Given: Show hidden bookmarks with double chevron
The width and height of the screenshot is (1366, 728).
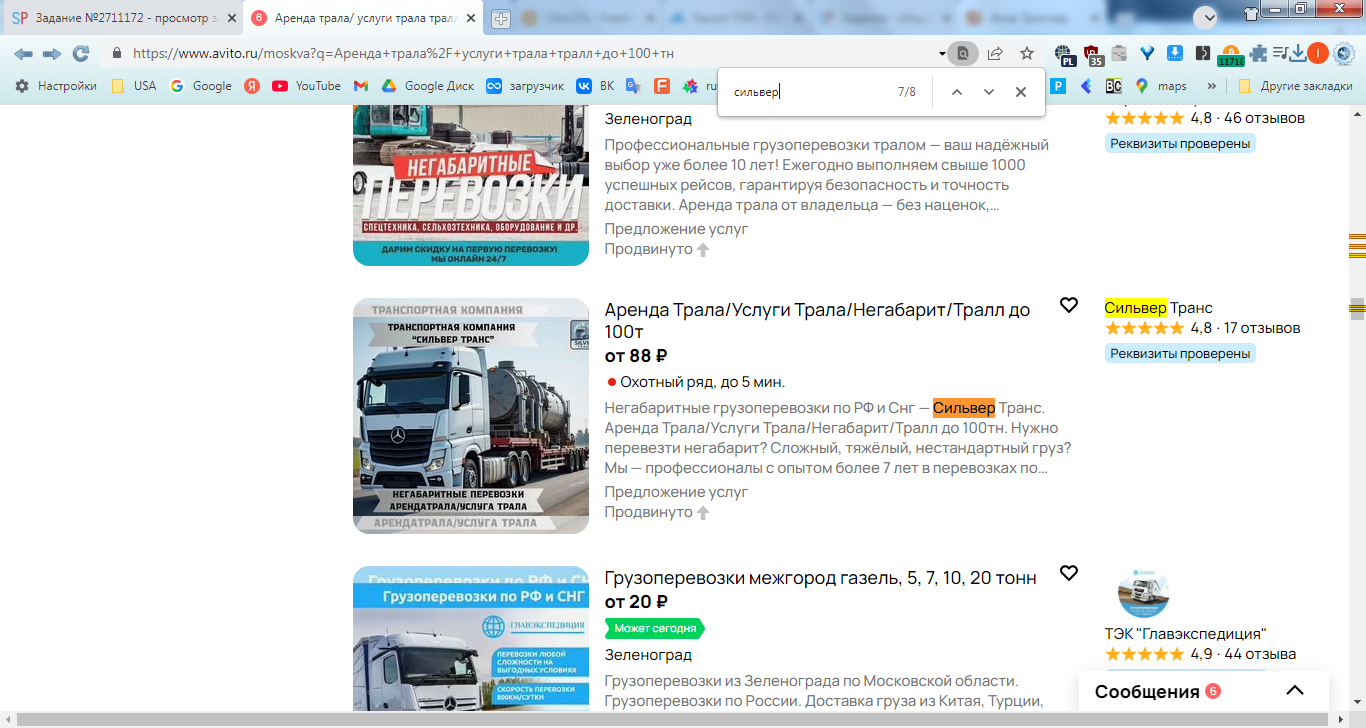Looking at the screenshot, I should tap(1213, 86).
